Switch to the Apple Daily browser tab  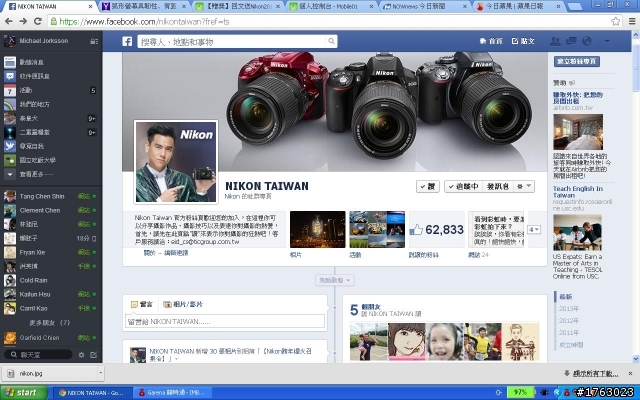tap(520, 6)
